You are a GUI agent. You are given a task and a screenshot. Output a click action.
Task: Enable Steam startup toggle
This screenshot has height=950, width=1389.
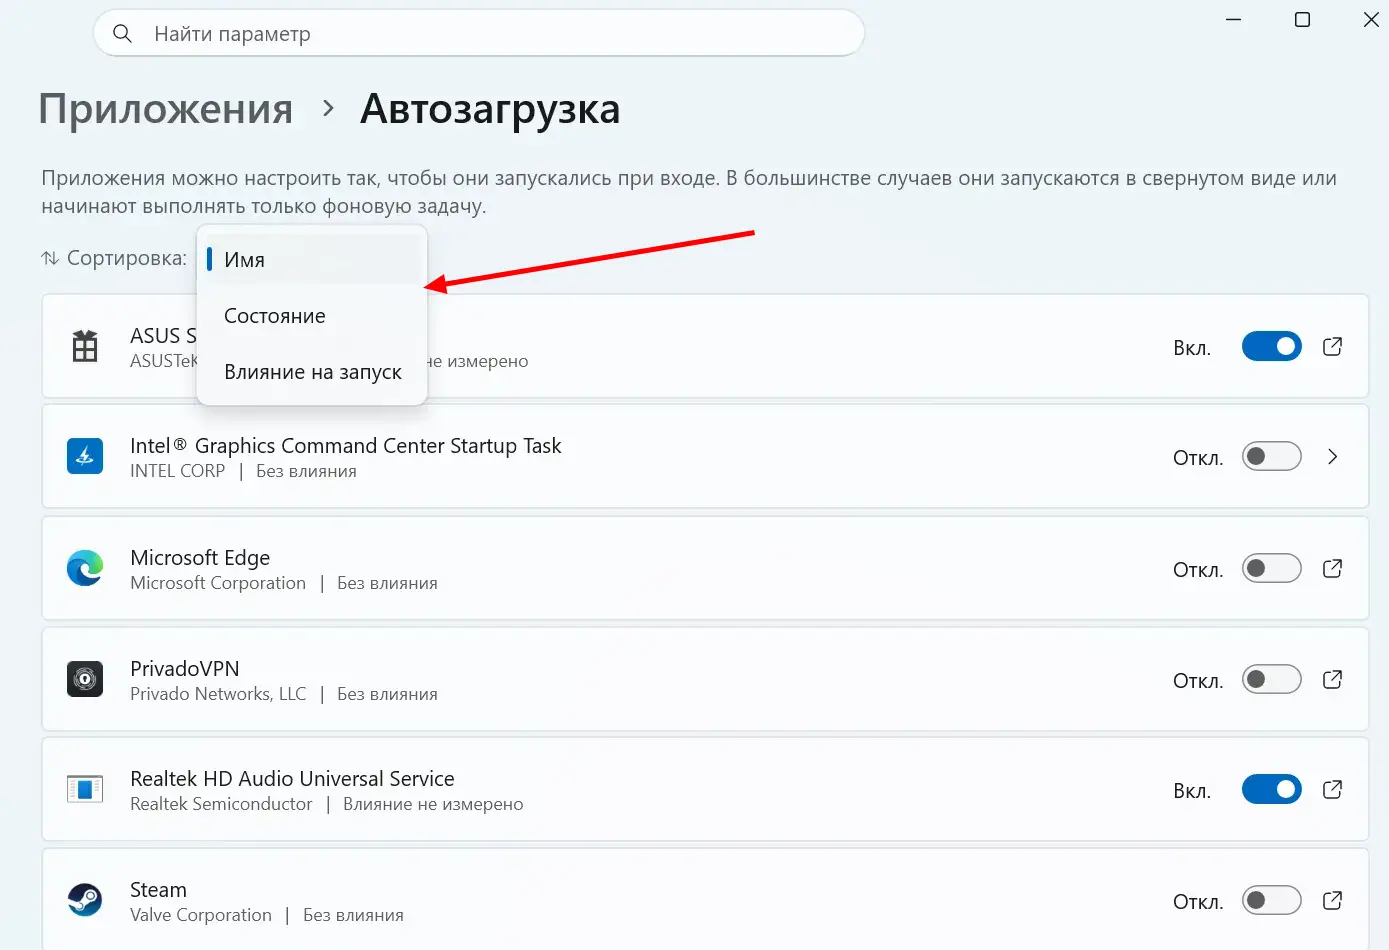tap(1272, 901)
